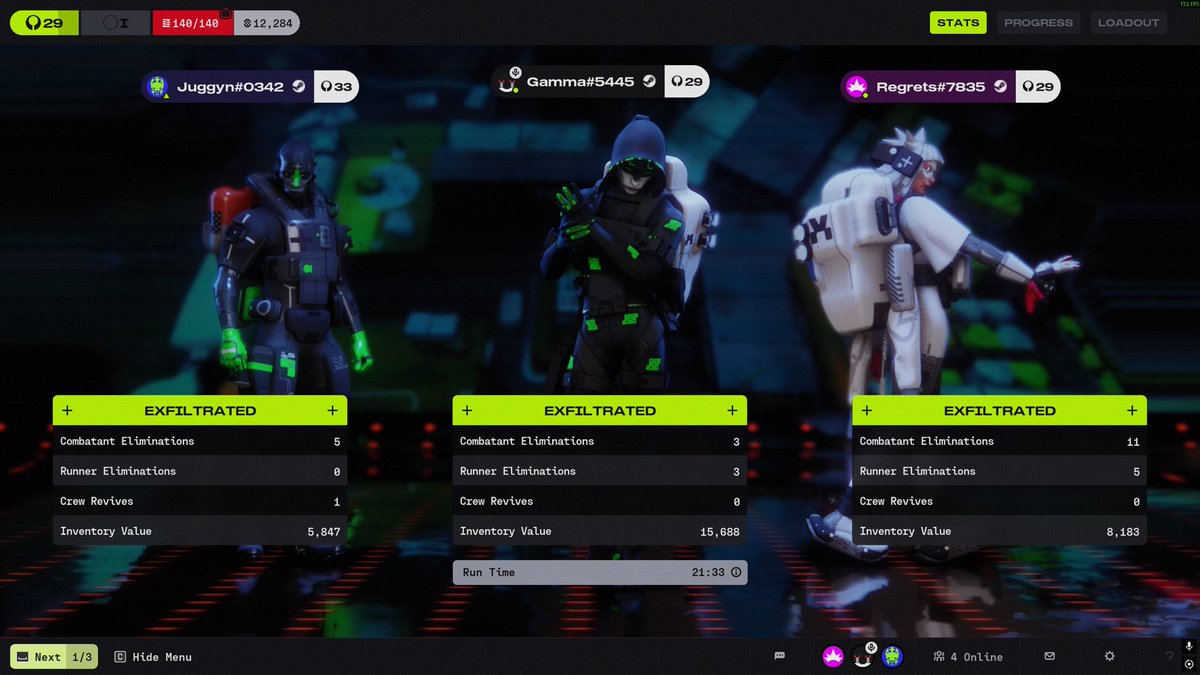Click the Hide Menu button
Screen dimensions: 1200x675
153,657
